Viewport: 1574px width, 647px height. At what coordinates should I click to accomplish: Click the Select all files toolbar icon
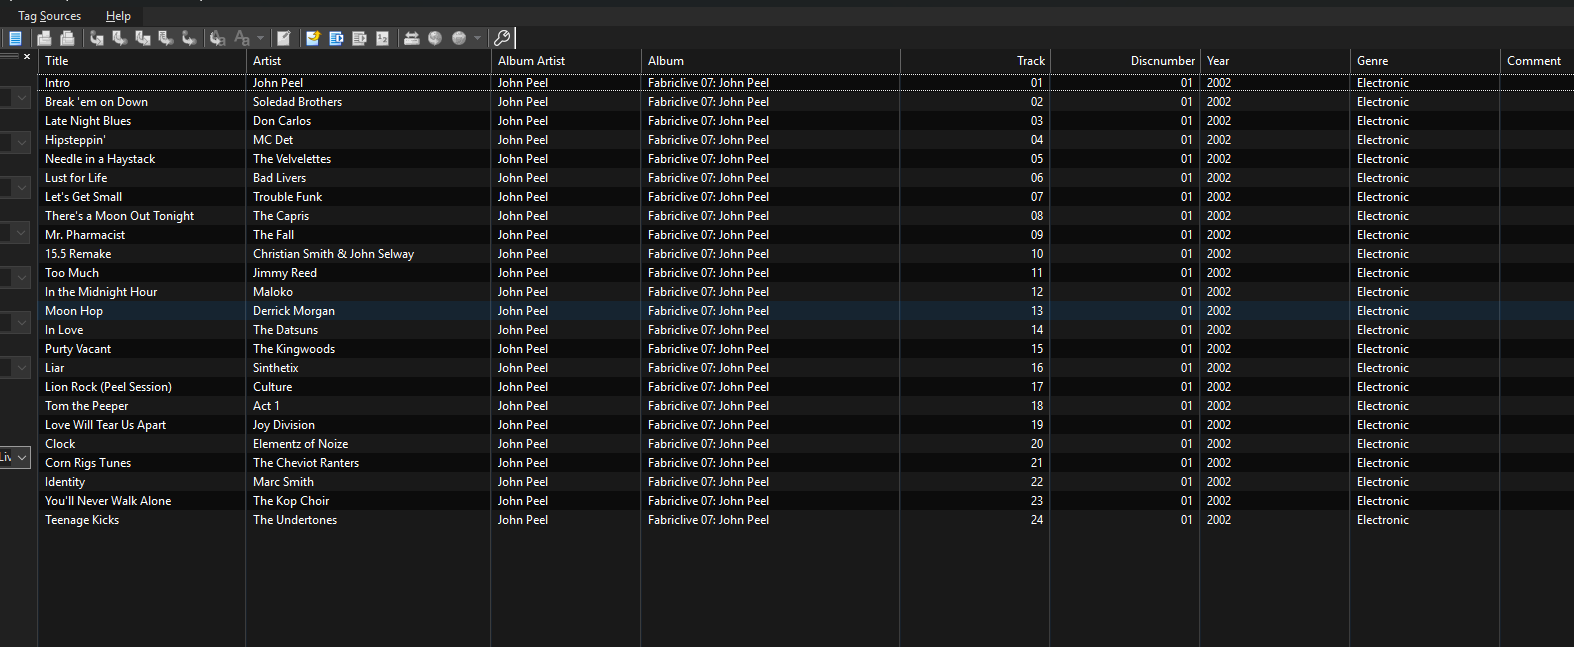click(15, 38)
